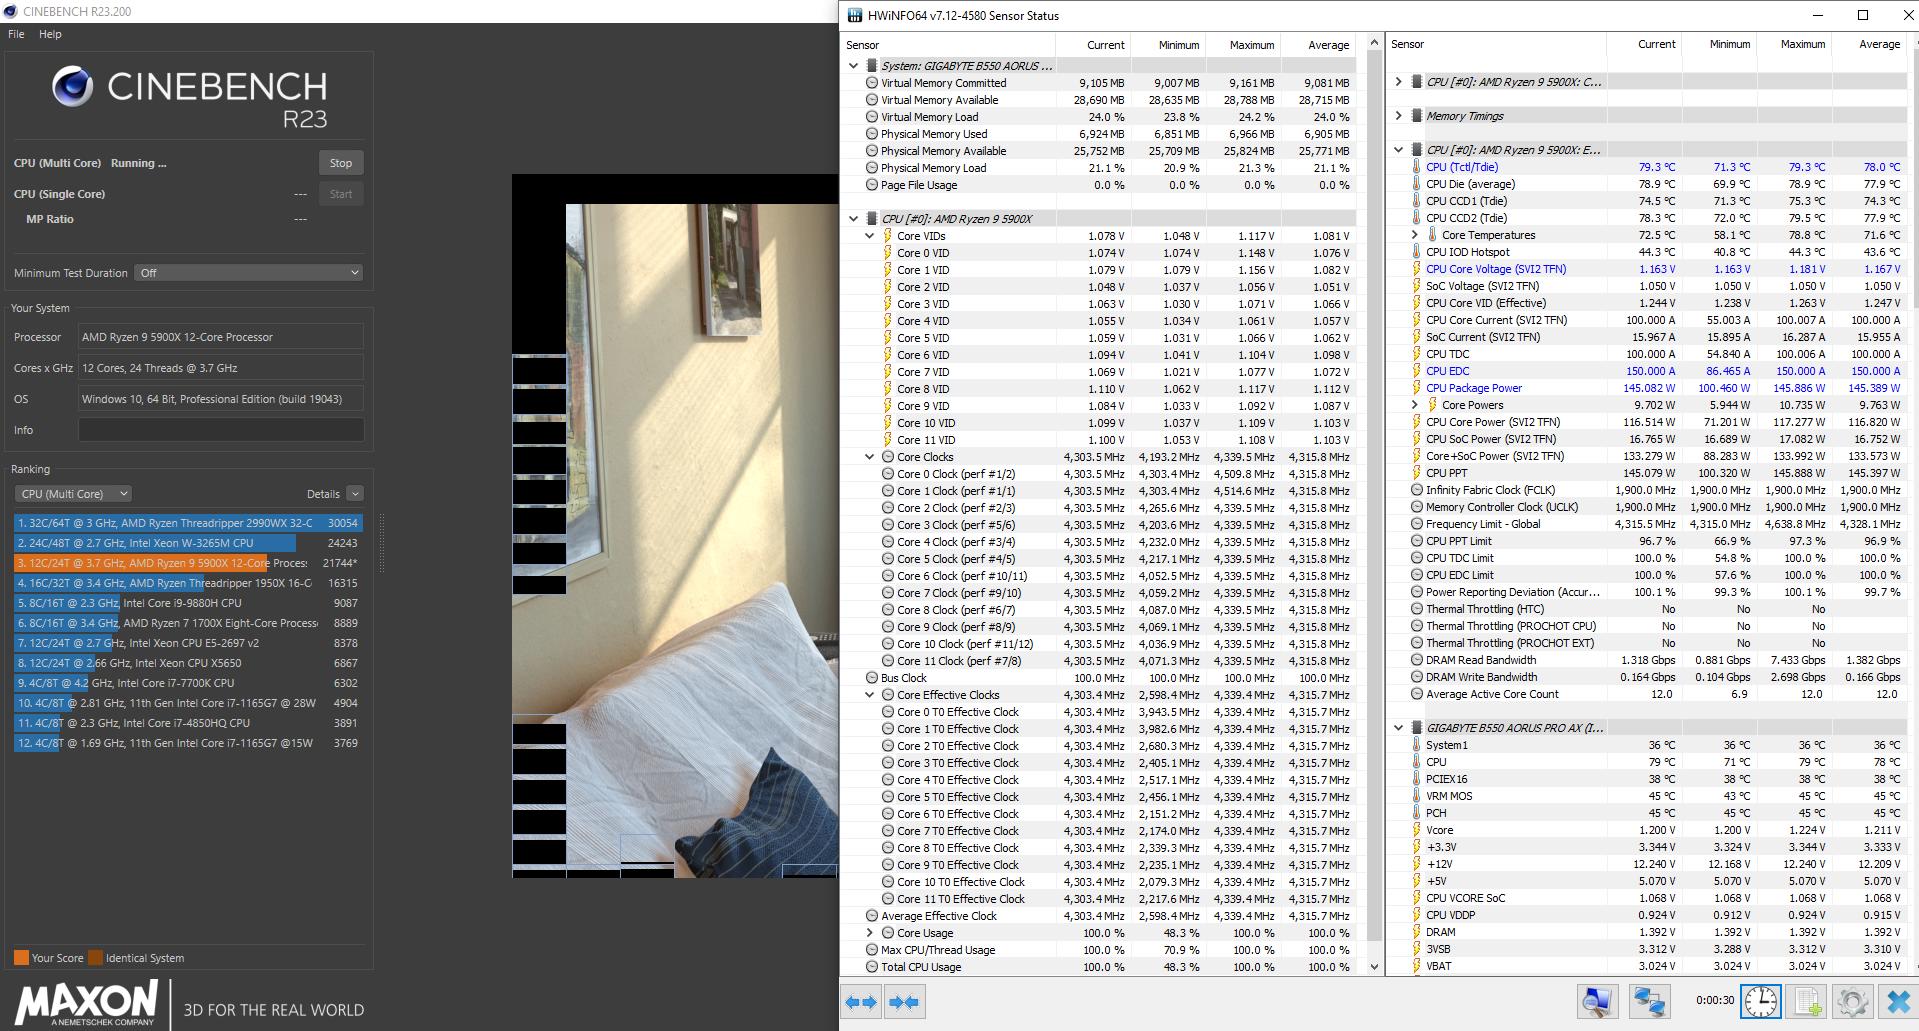Click the Minimum column header in right sensor panel
1919x1031 pixels.
click(x=1719, y=44)
